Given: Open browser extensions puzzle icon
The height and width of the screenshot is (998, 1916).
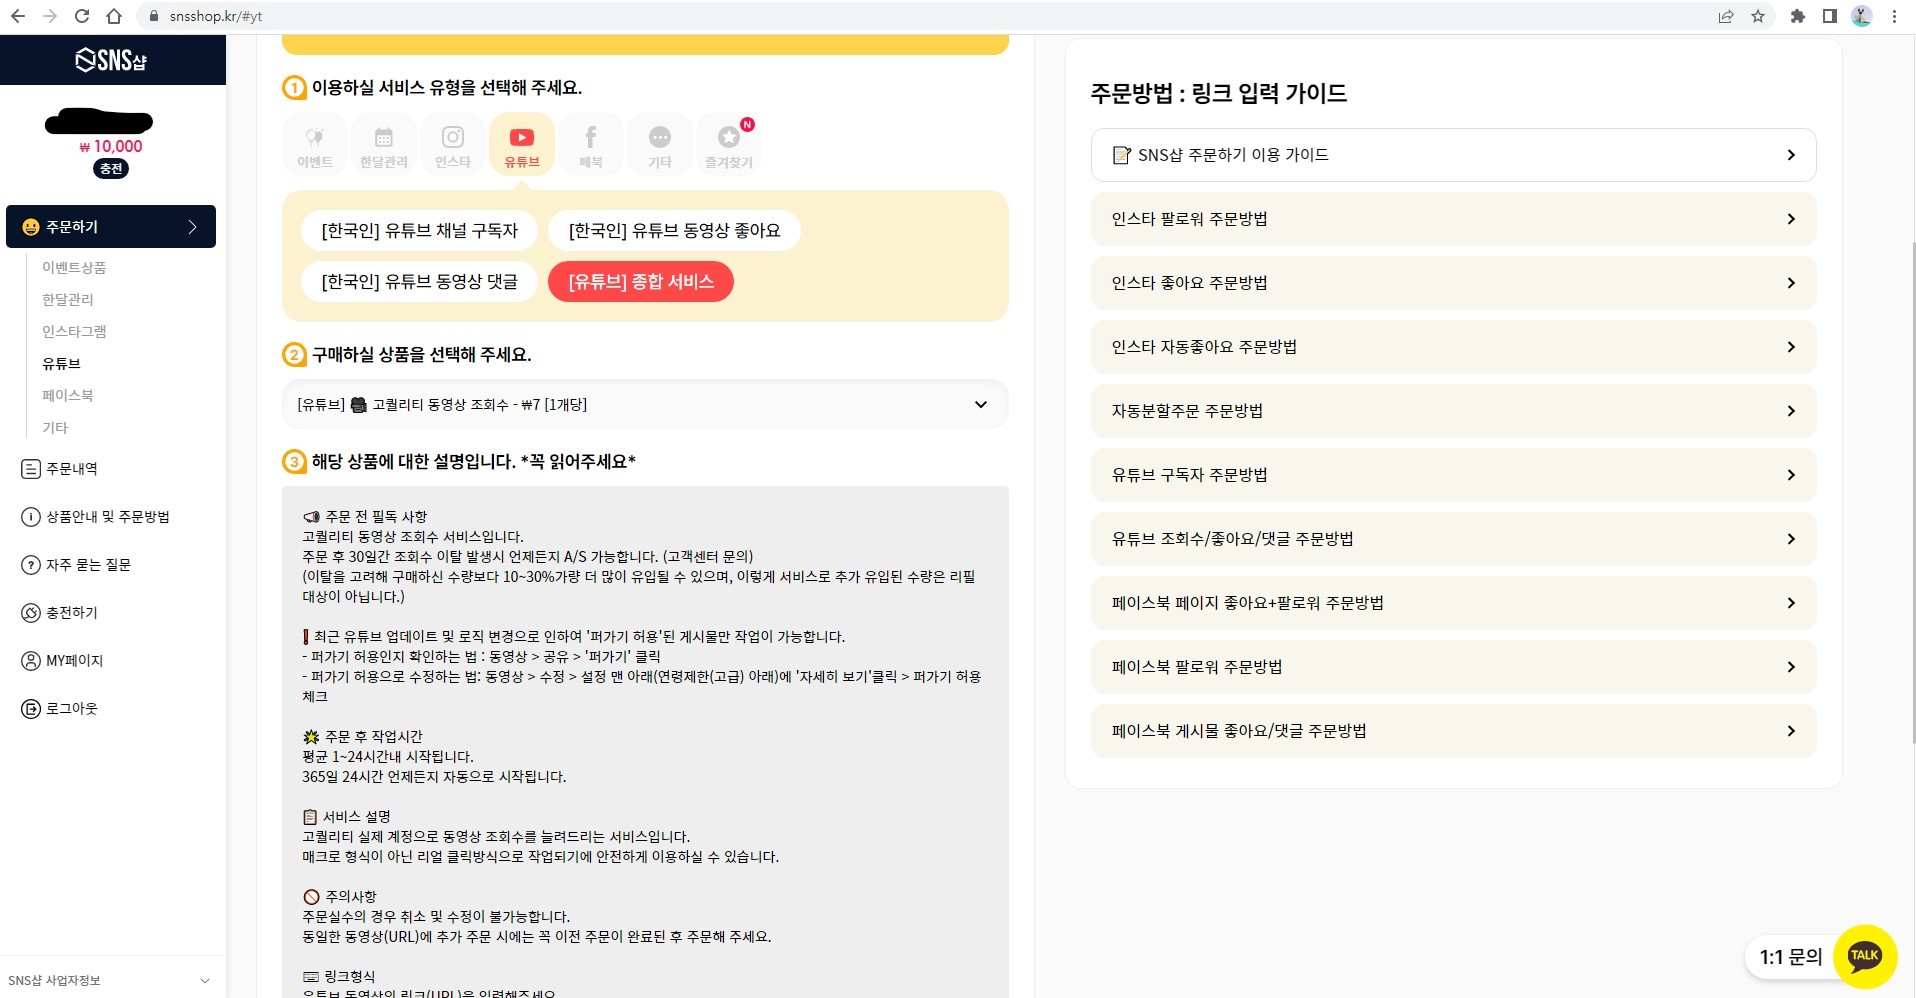Looking at the screenshot, I should (1798, 16).
